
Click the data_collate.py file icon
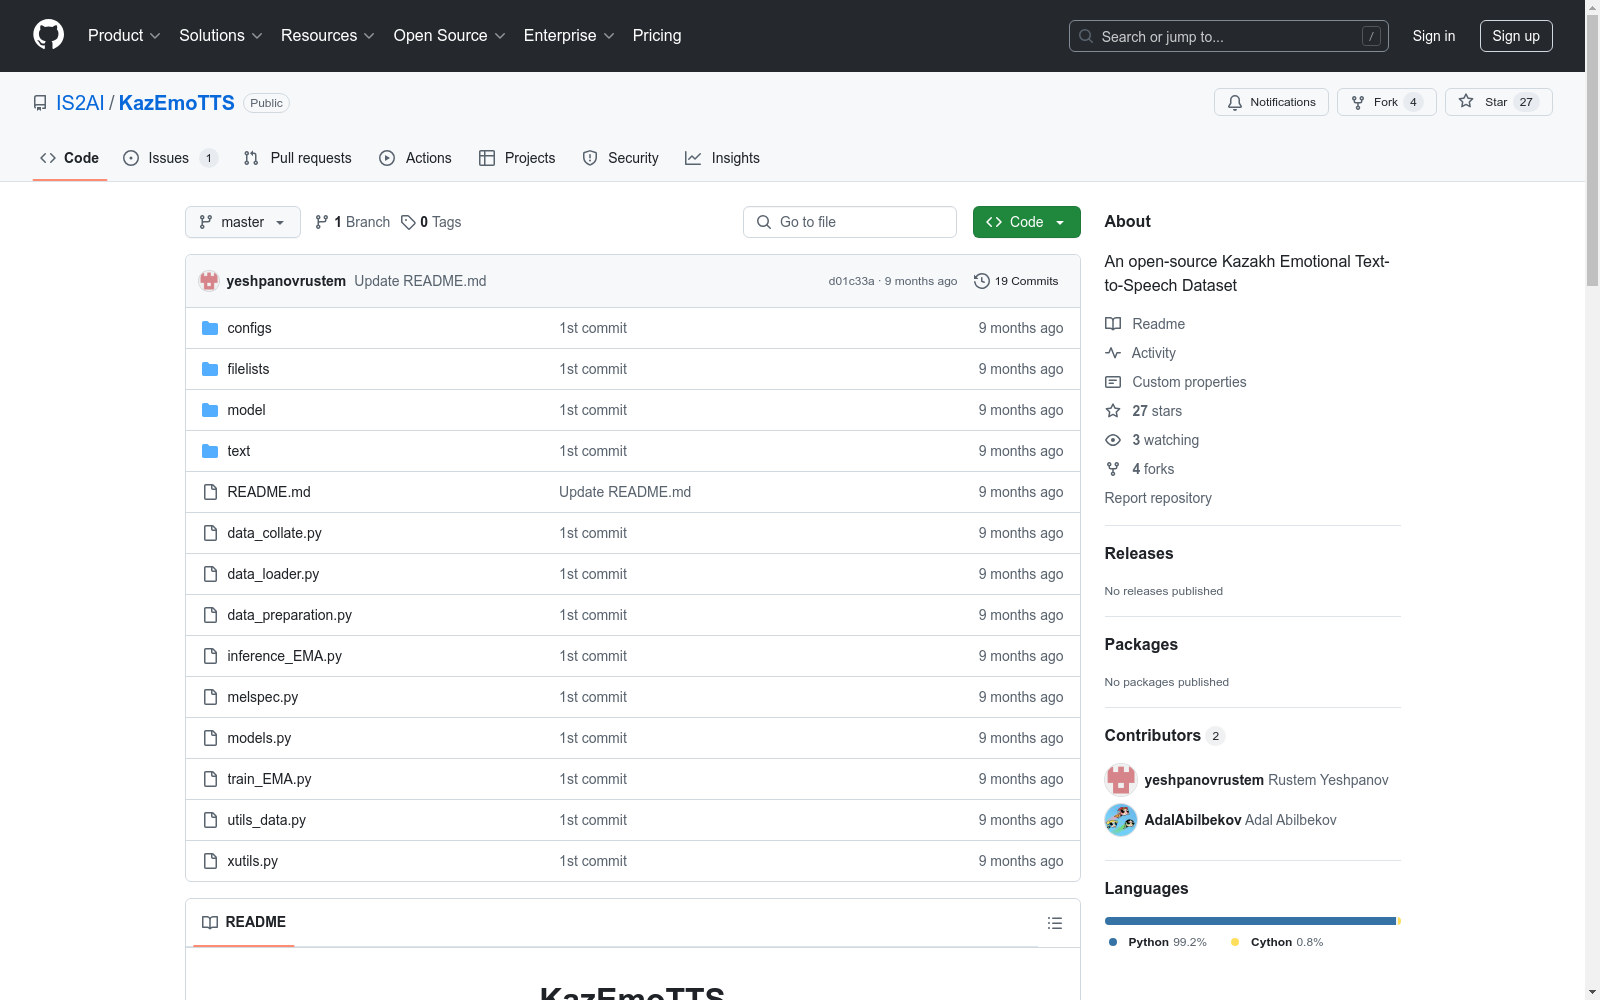(210, 533)
